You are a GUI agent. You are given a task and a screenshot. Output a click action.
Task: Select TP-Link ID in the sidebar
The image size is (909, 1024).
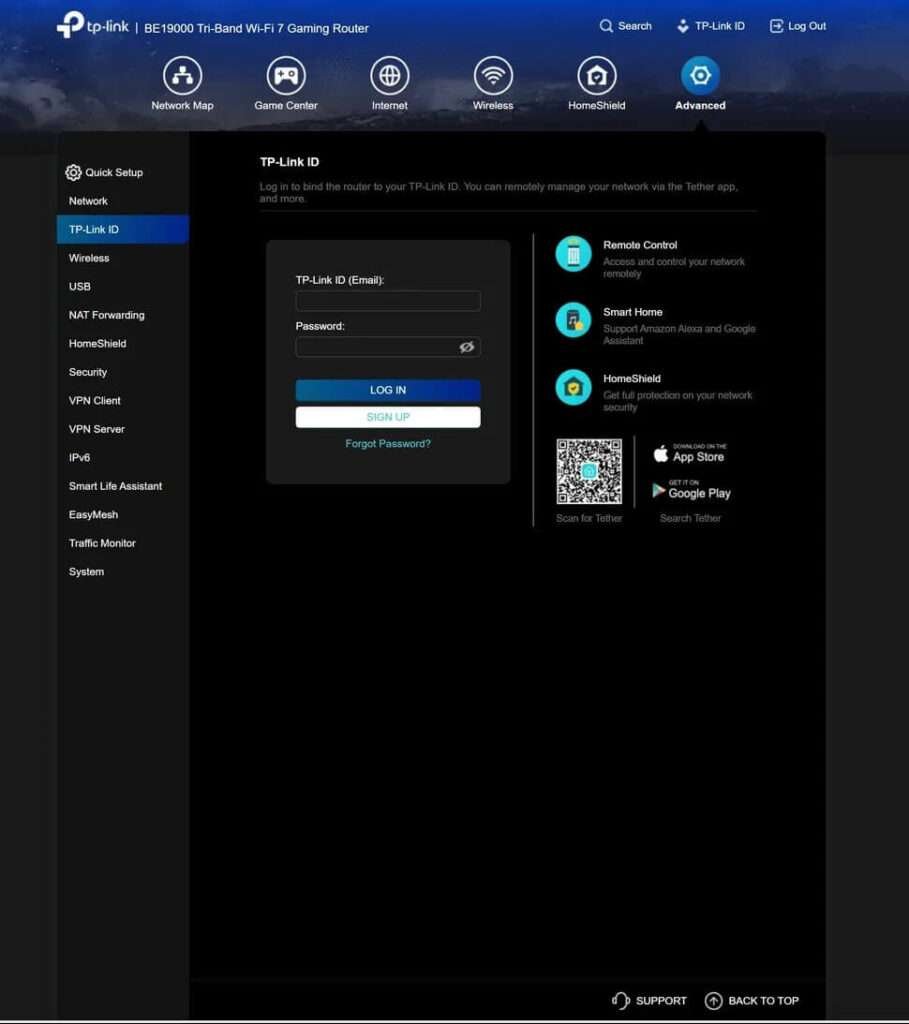[123, 229]
